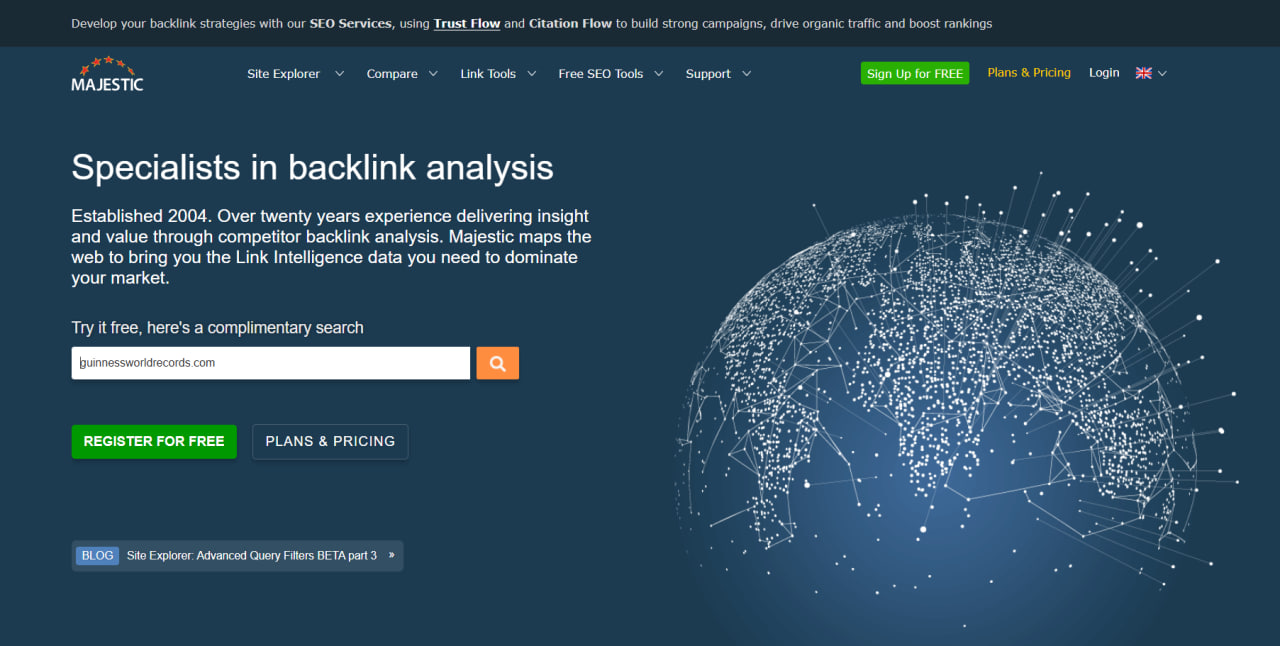Expand the Link Tools chevron
This screenshot has width=1280, height=646.
[x=531, y=74]
